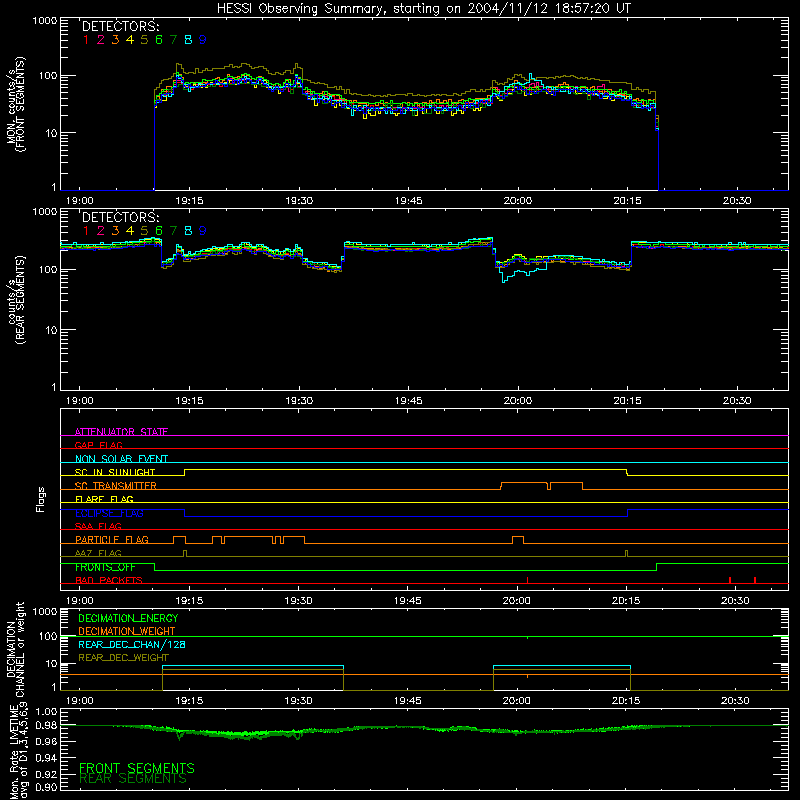Click red detector number 1 in the front segments legend

pyautogui.click(x=86, y=40)
